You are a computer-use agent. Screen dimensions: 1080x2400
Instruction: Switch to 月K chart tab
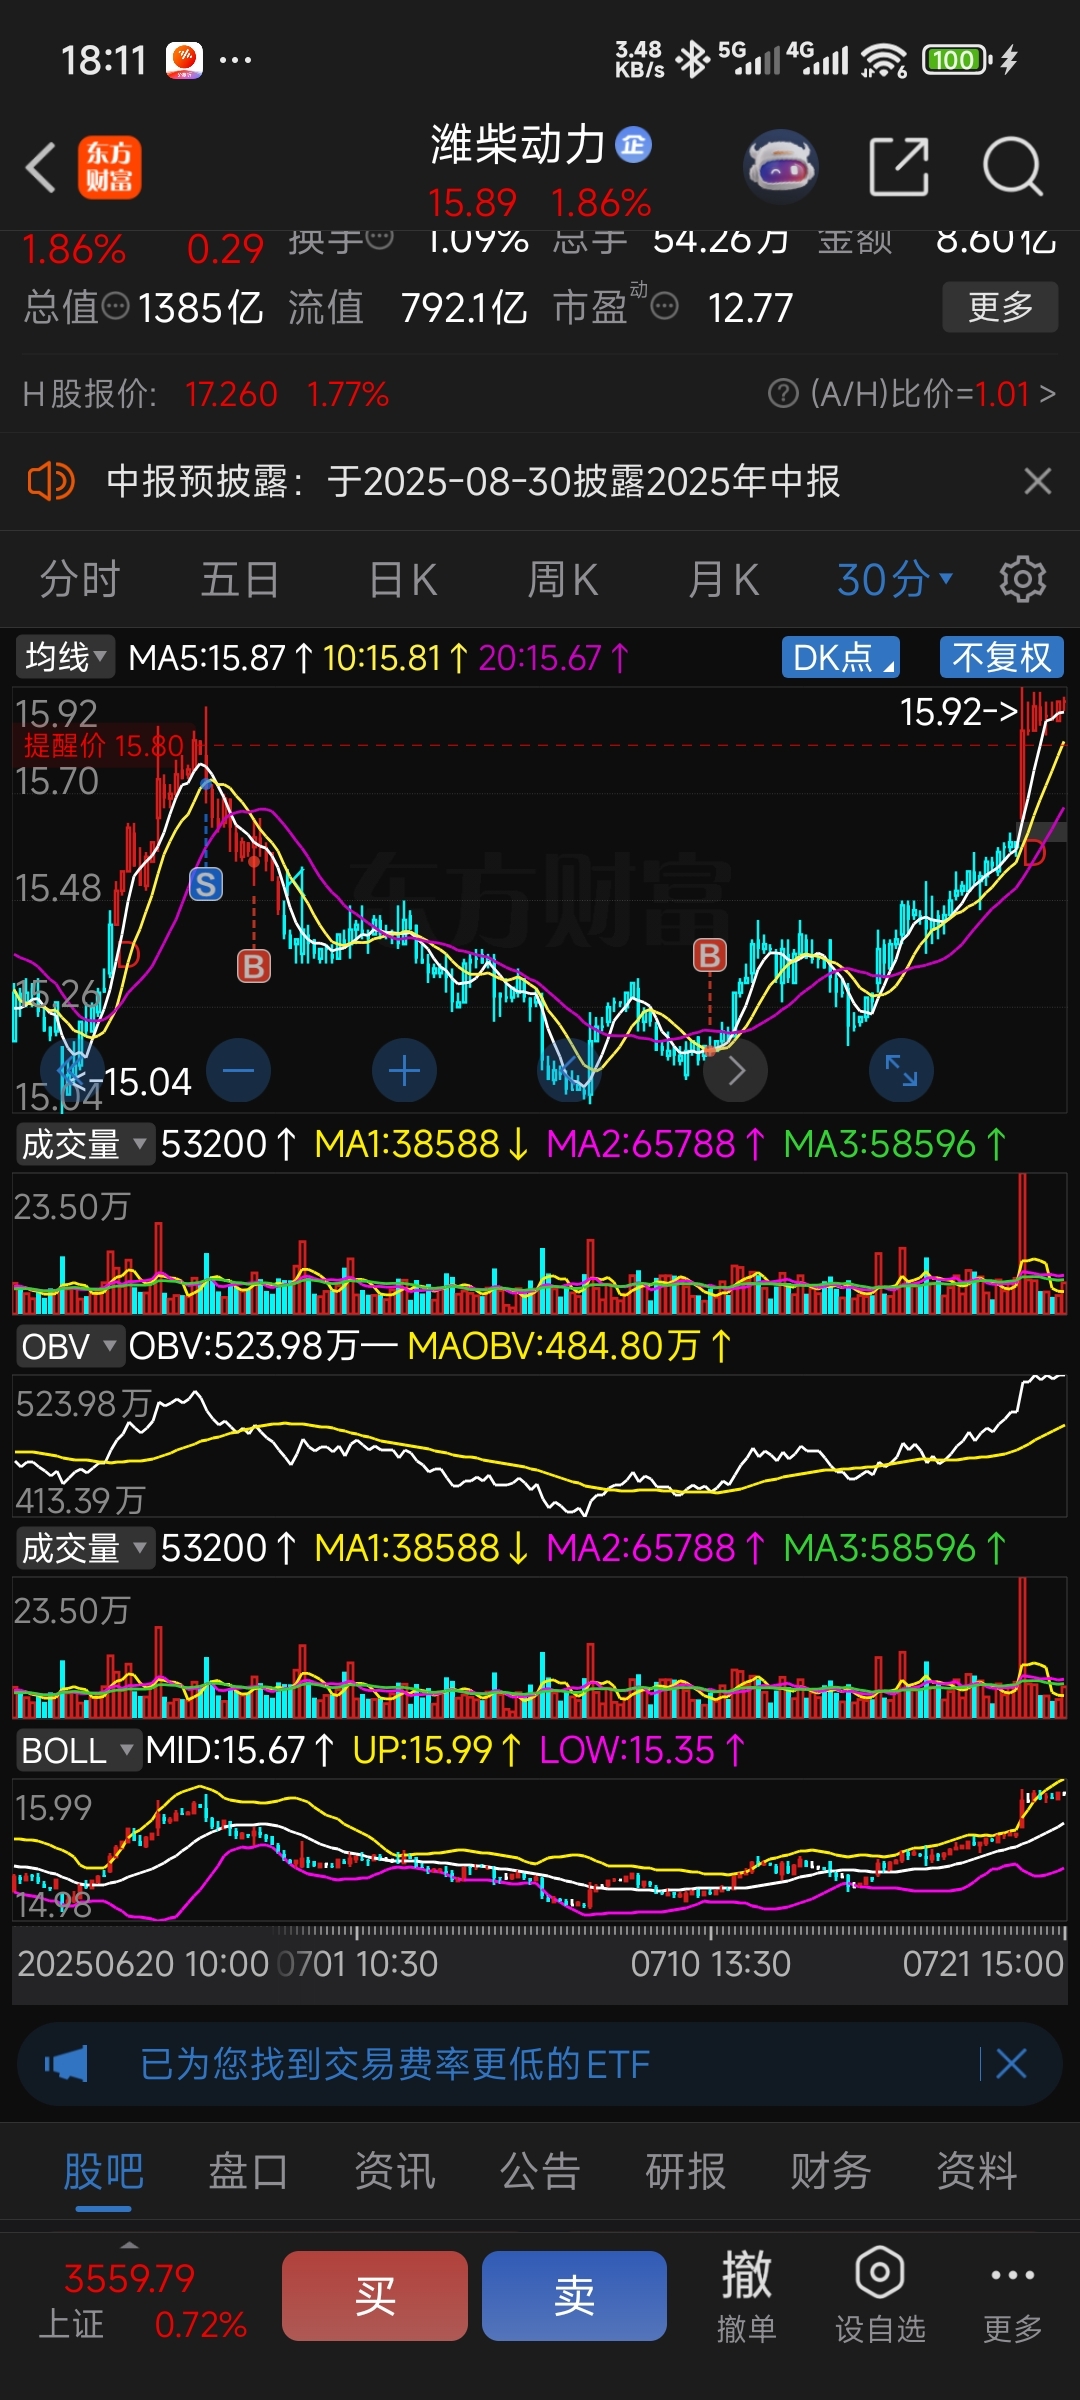coord(724,579)
